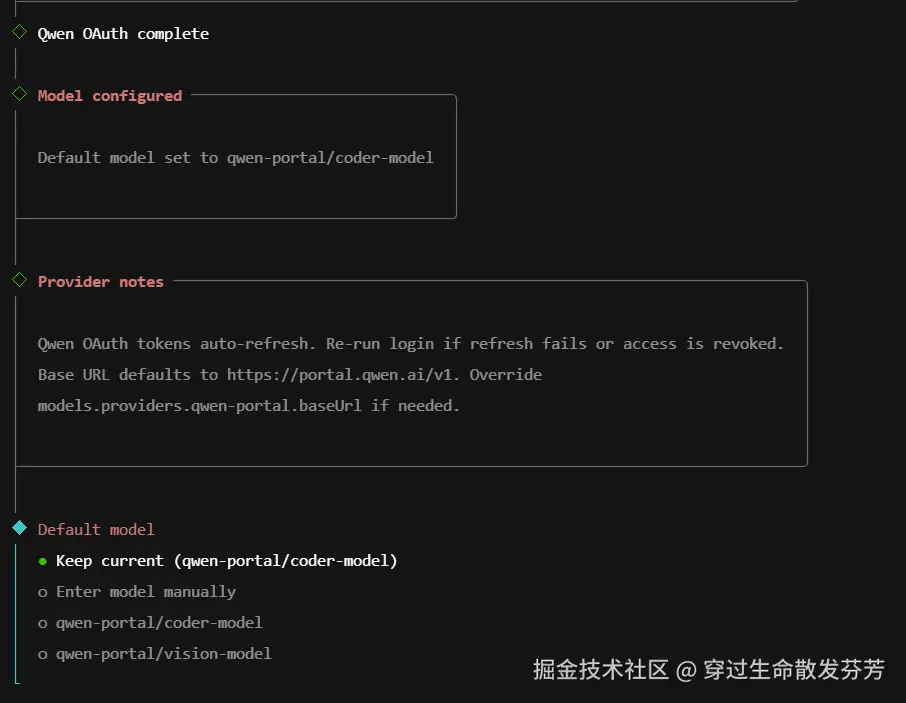This screenshot has height=703, width=906.
Task: Select the green radio dot for Keep current
Action: click(x=43, y=561)
